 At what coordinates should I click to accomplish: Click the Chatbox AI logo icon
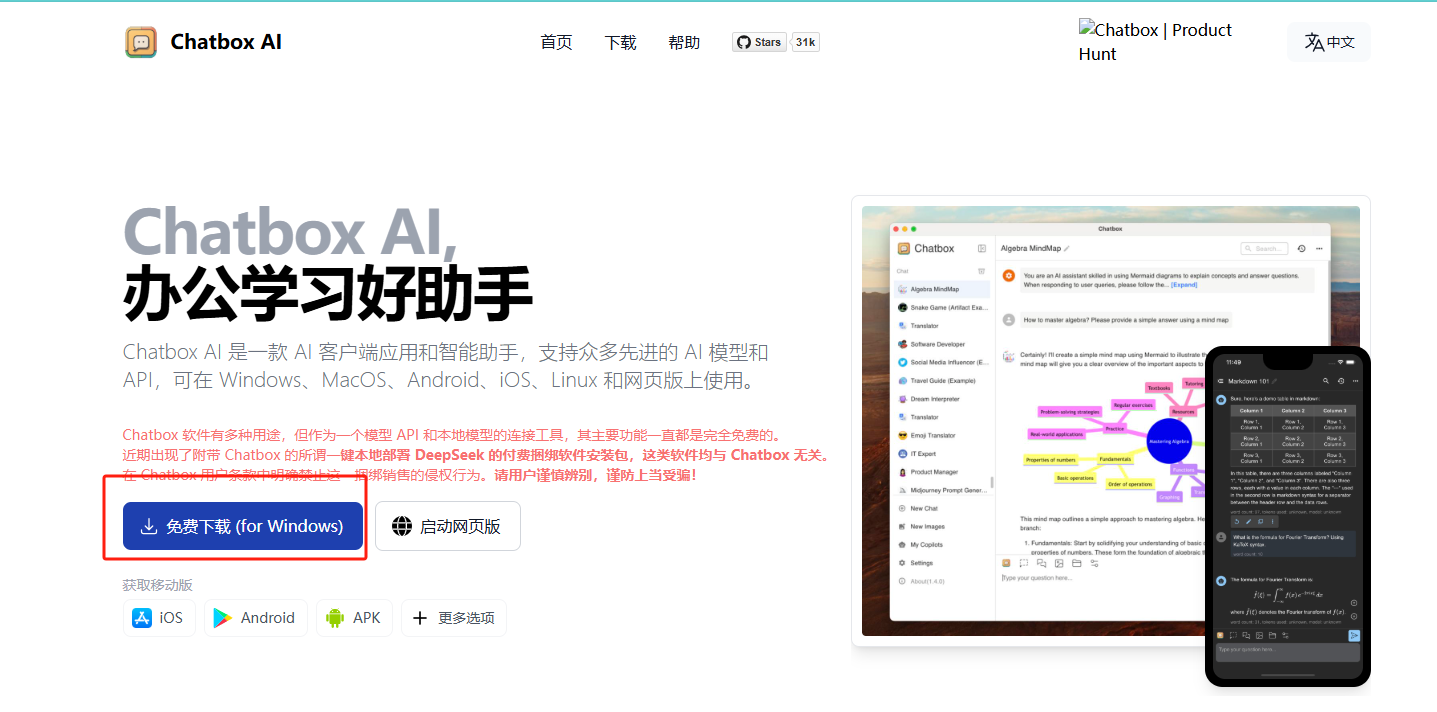coord(141,42)
